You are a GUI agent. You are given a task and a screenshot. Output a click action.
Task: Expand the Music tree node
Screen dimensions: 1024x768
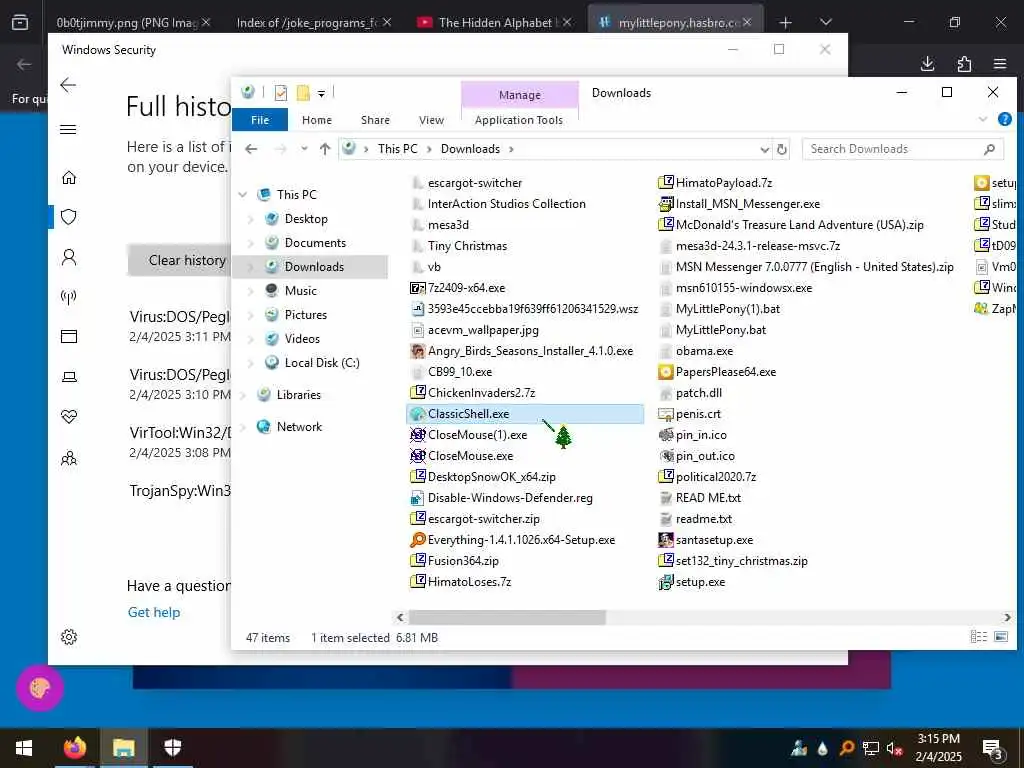click(x=251, y=291)
